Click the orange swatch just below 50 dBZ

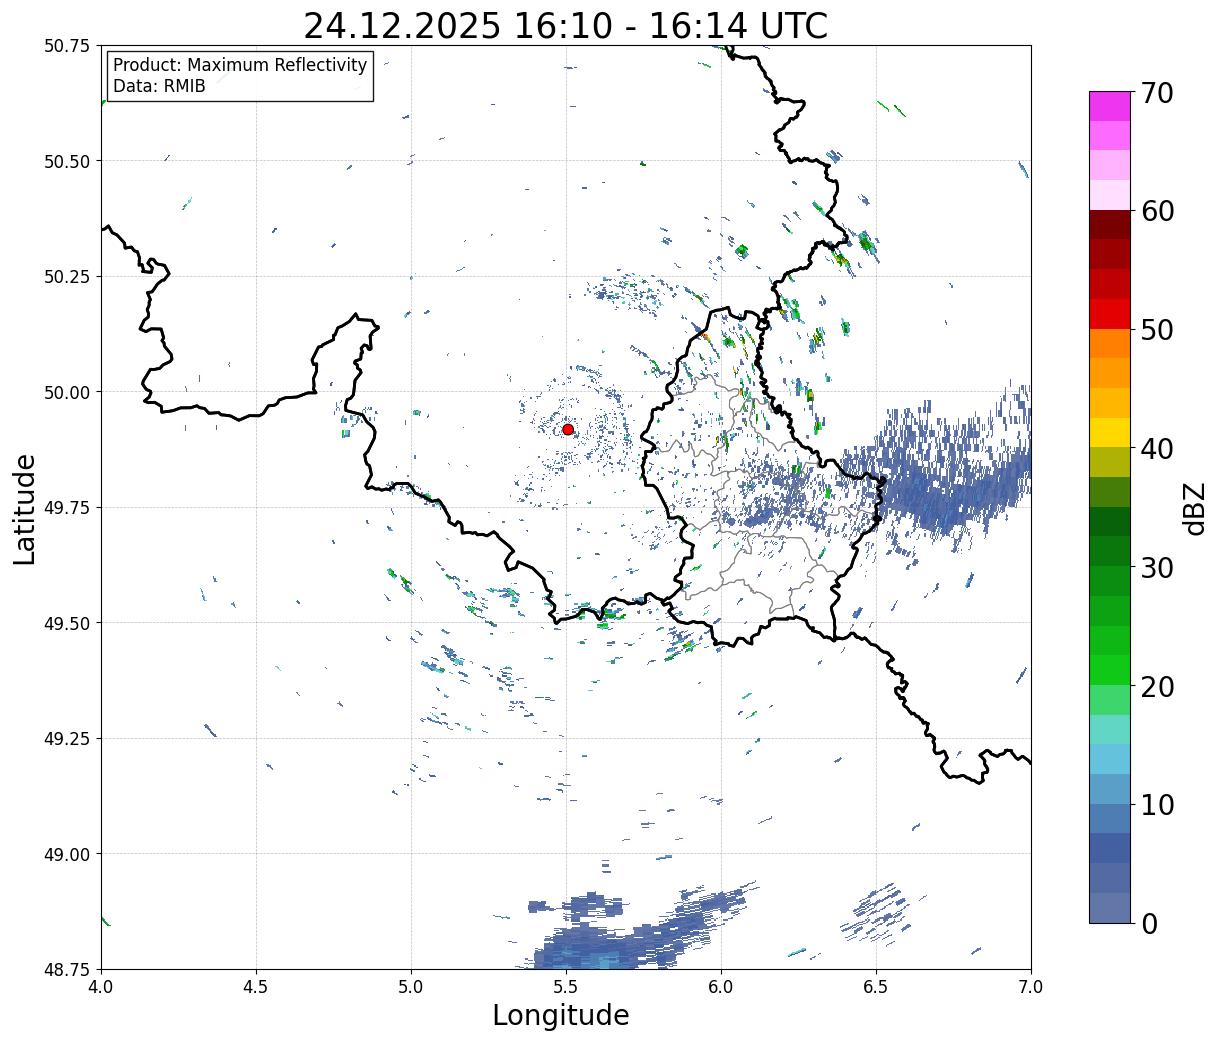click(1110, 343)
